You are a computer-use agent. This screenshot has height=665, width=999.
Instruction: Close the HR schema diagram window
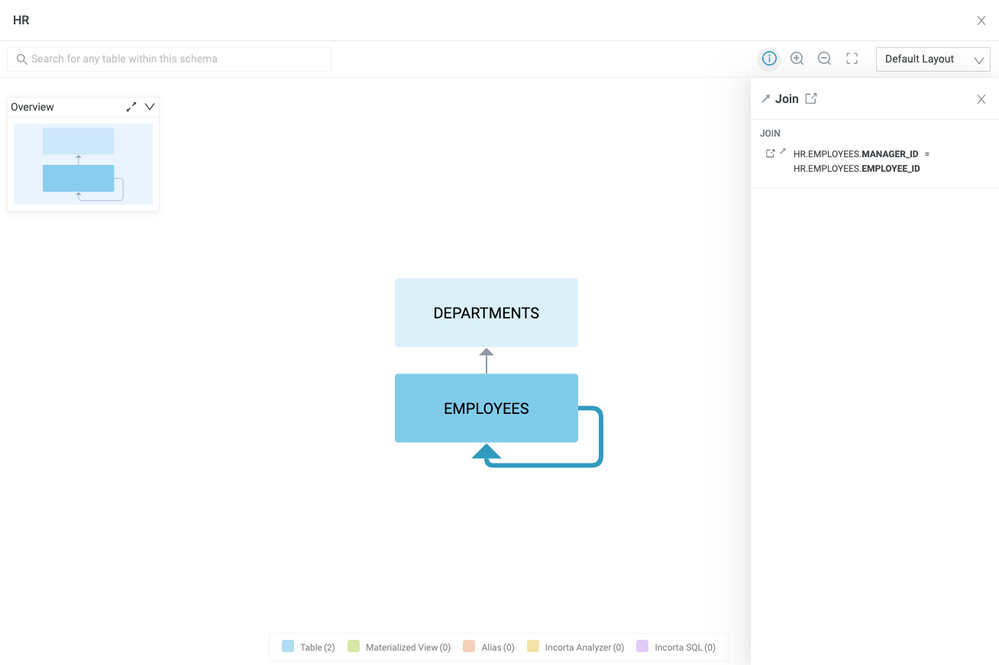[x=981, y=20]
